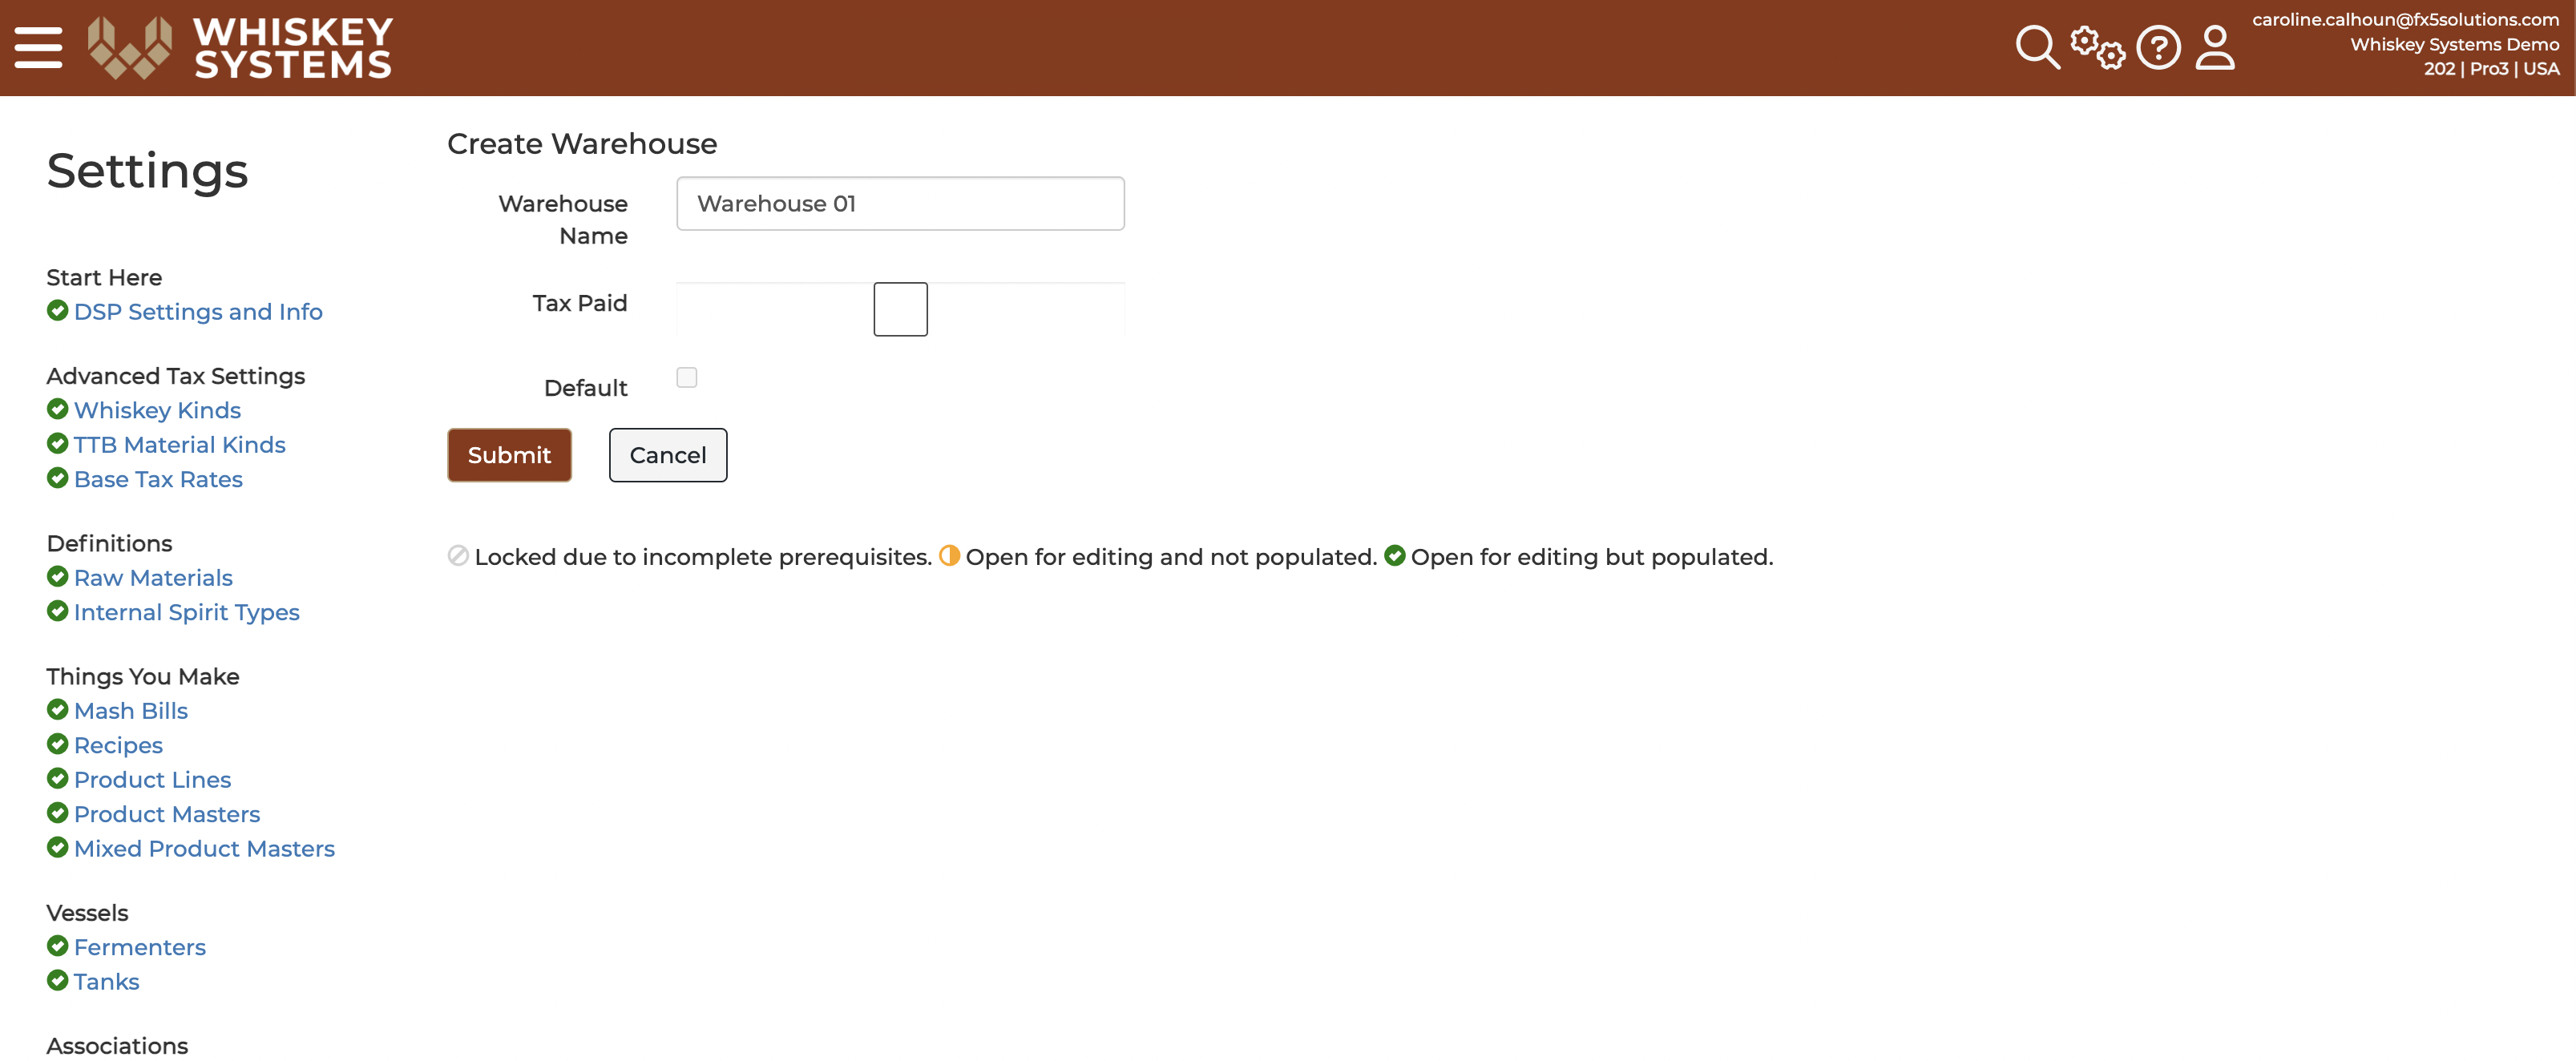
Task: Click the Create Warehouse heading
Action: pyautogui.click(x=582, y=143)
